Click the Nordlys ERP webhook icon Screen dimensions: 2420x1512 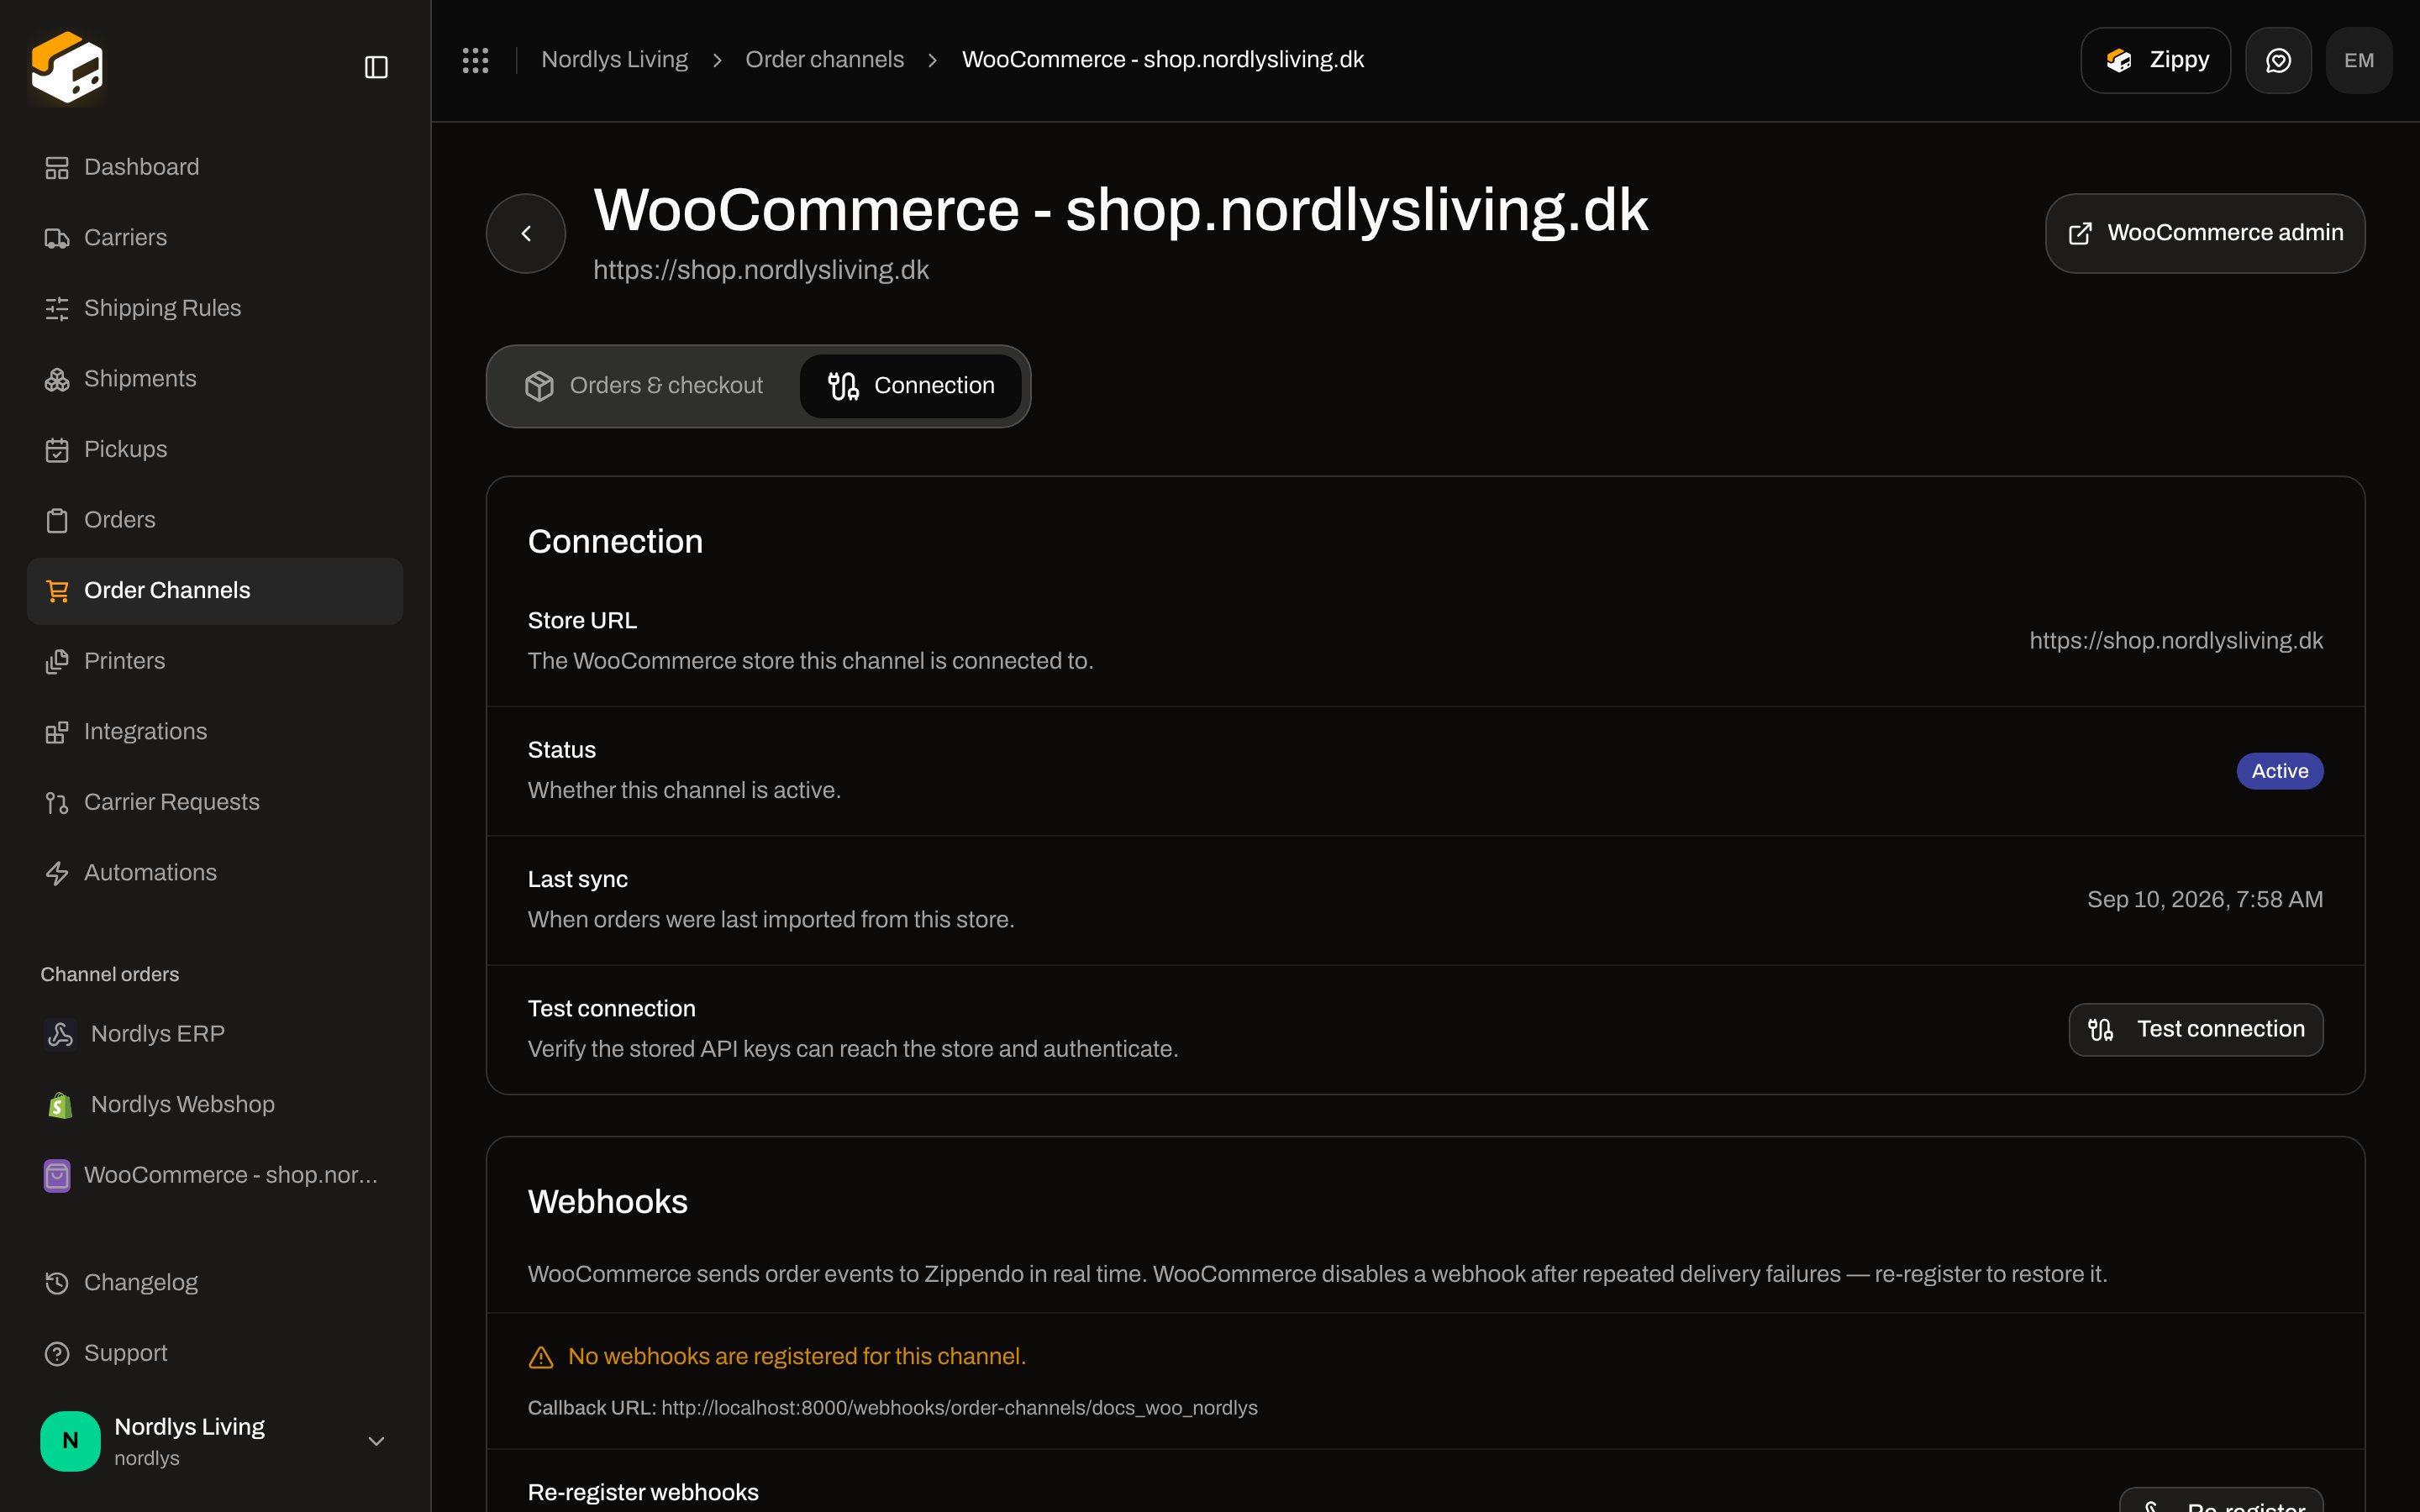(60, 1034)
